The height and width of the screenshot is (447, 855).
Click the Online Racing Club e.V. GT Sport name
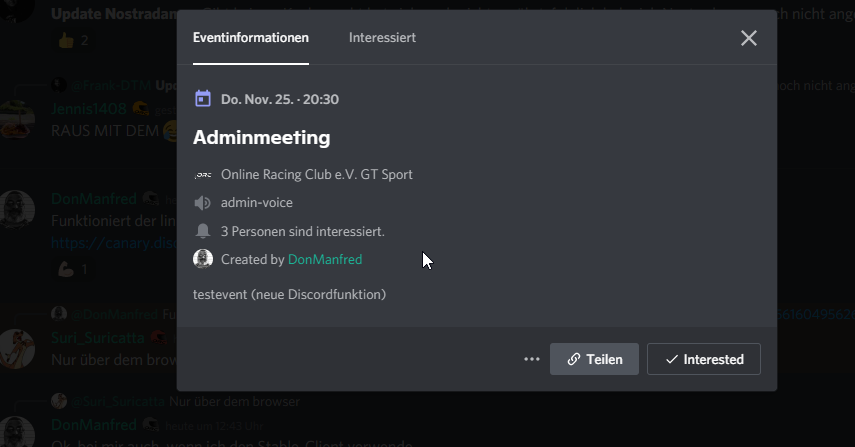[316, 174]
